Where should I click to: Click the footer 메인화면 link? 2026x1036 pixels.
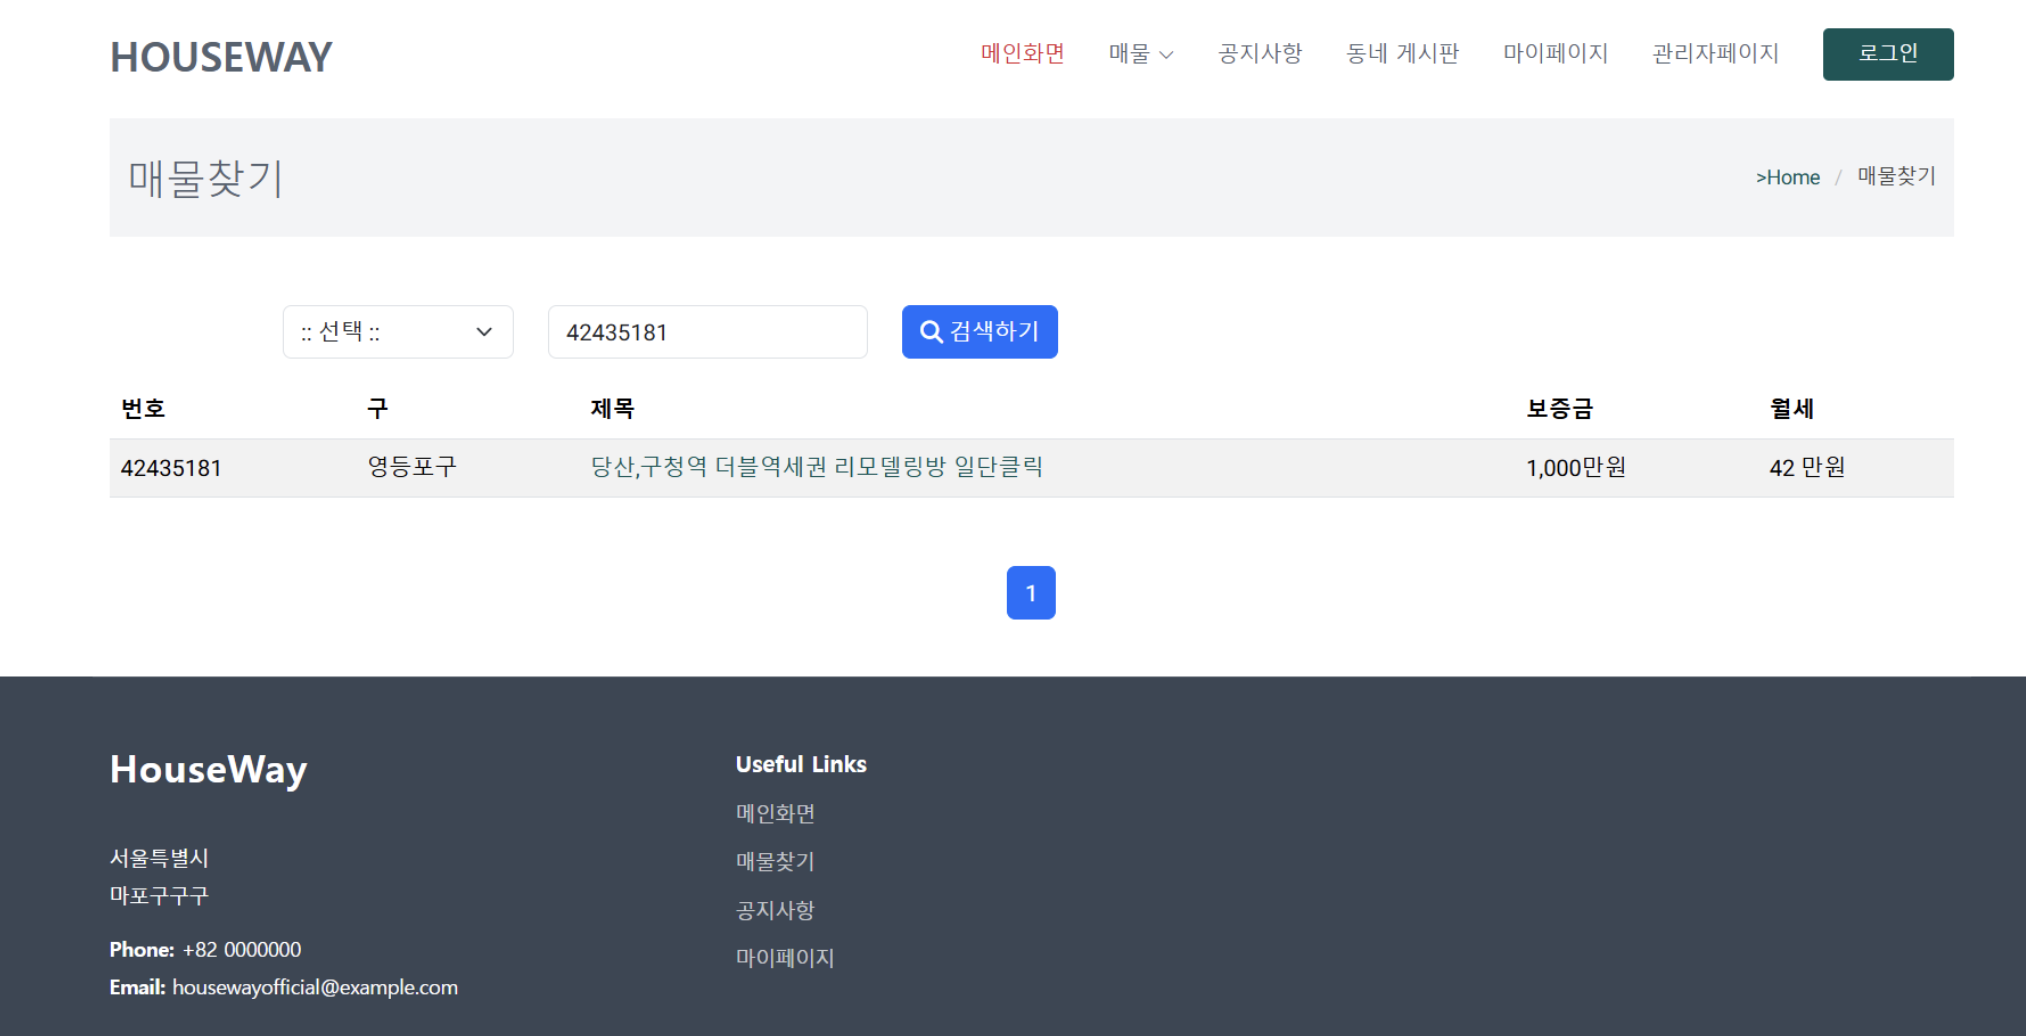(773, 813)
